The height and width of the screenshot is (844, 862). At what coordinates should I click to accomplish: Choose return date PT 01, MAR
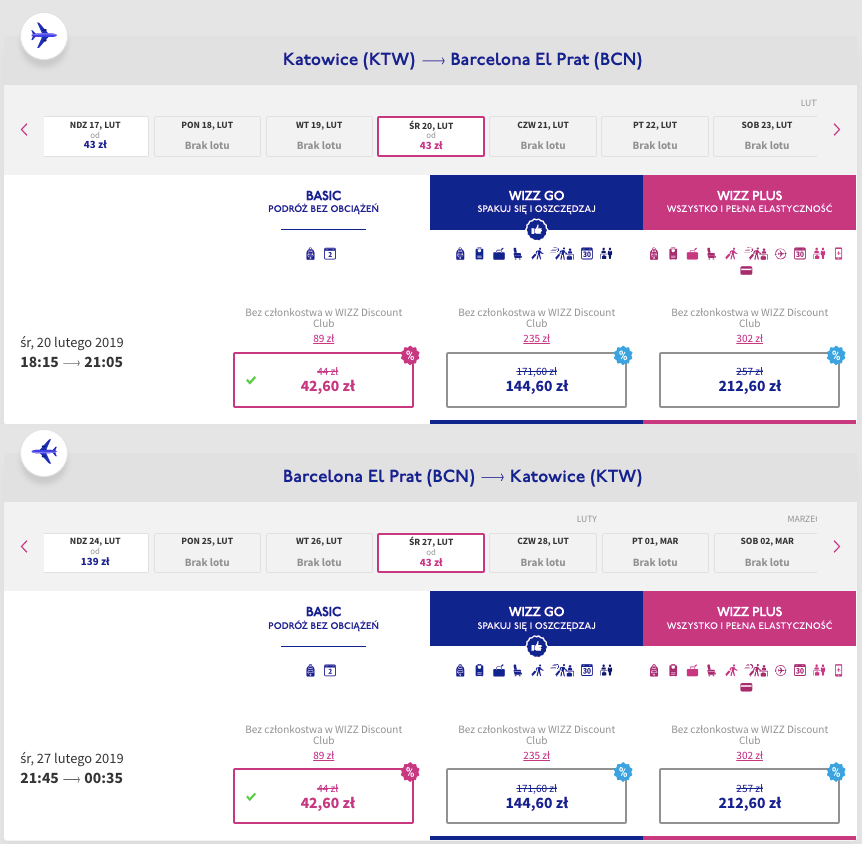tap(655, 553)
